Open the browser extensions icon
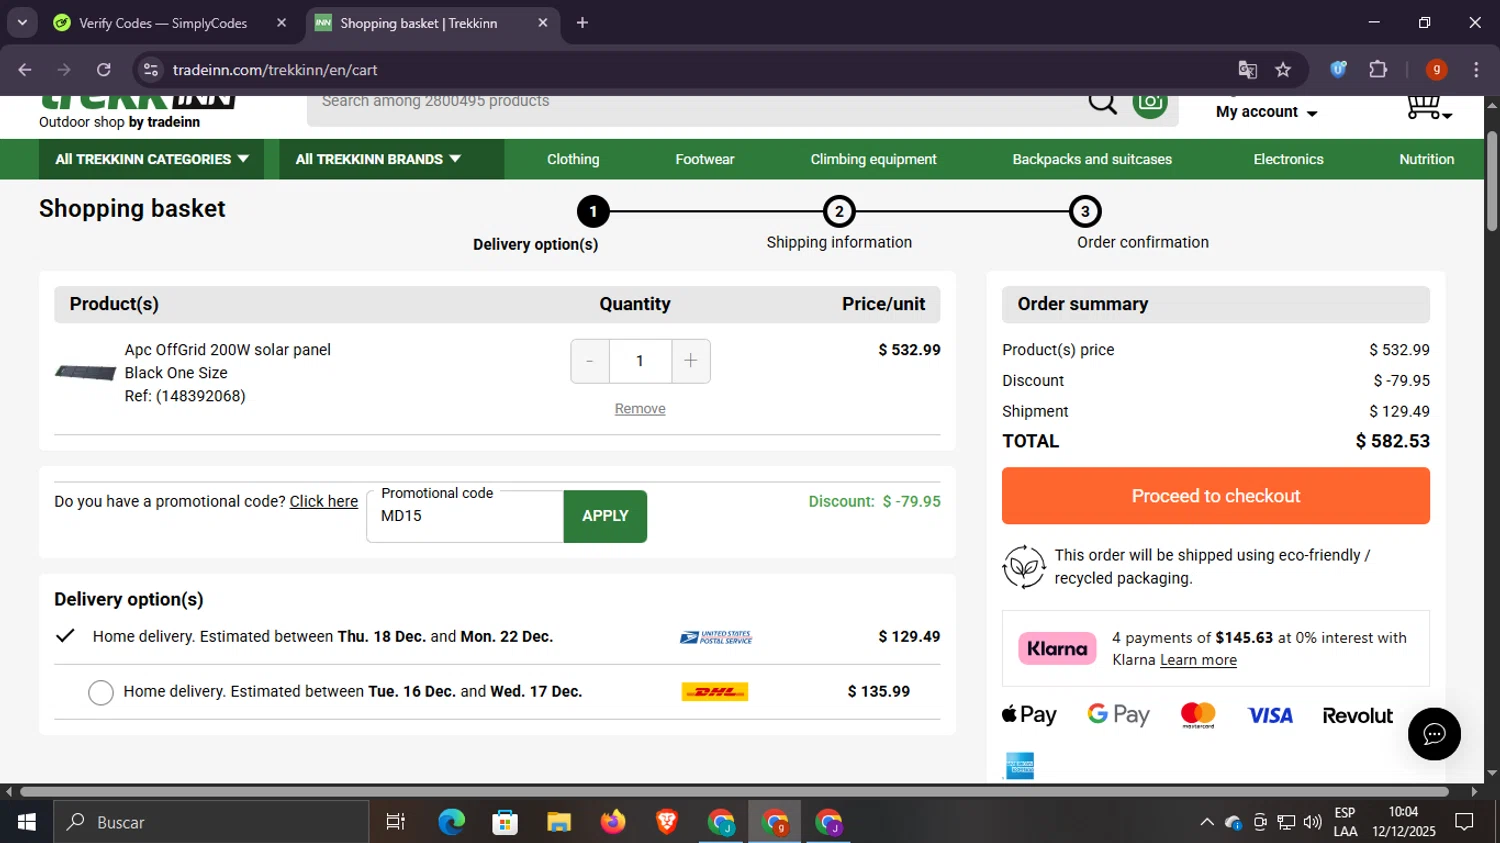Screen dimensions: 1500x843 (x=1378, y=70)
